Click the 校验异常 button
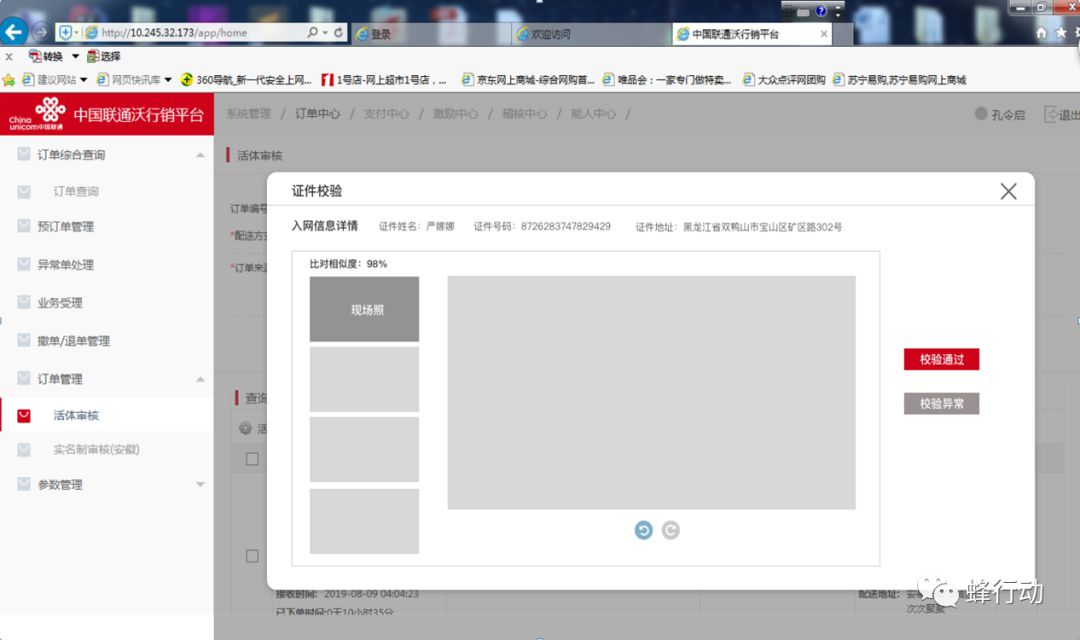 (941, 403)
